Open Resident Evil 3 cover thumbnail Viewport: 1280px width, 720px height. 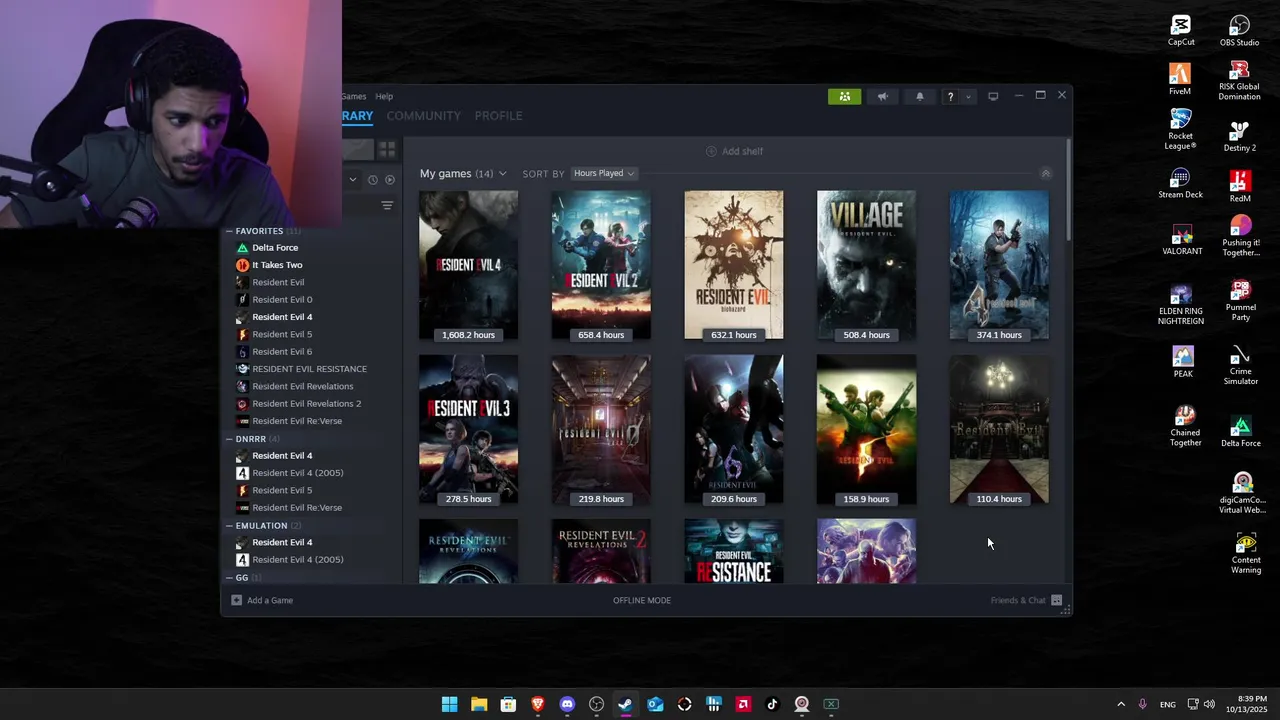pyautogui.click(x=468, y=430)
